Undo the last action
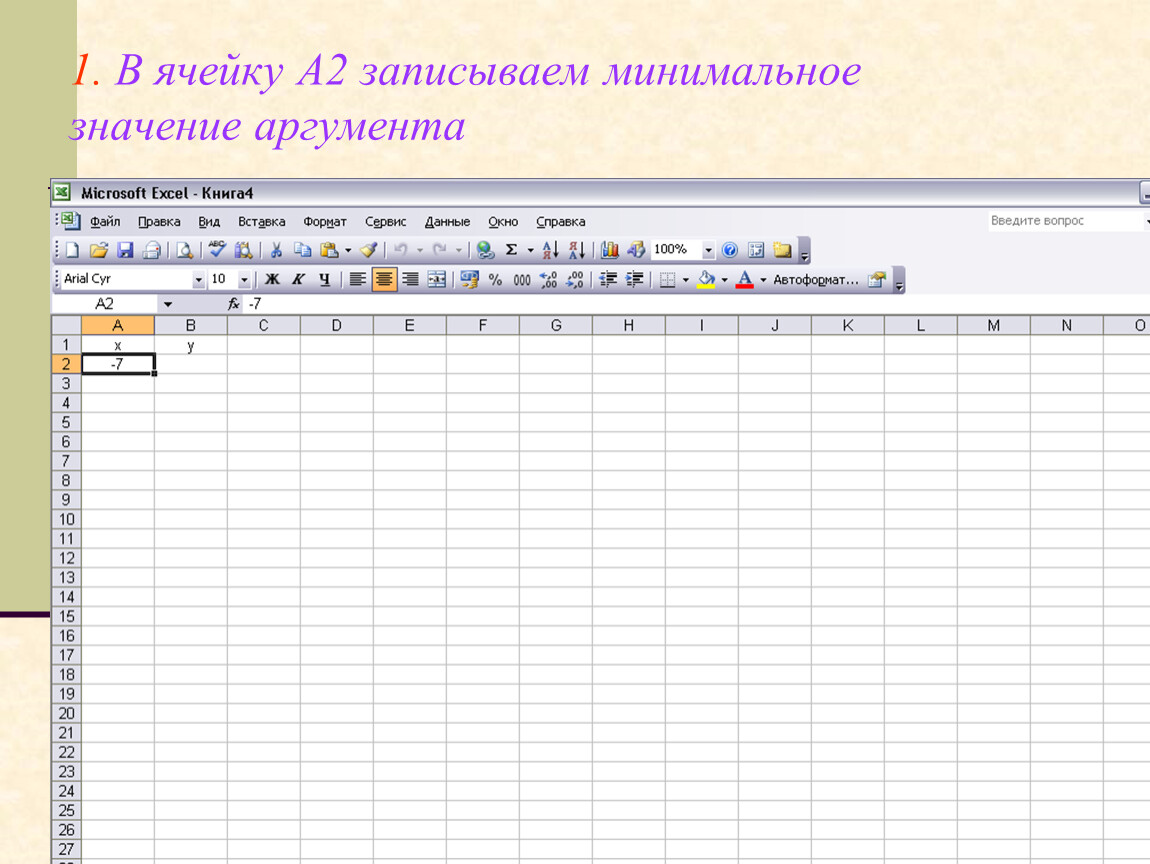The height and width of the screenshot is (864, 1150). [400, 250]
